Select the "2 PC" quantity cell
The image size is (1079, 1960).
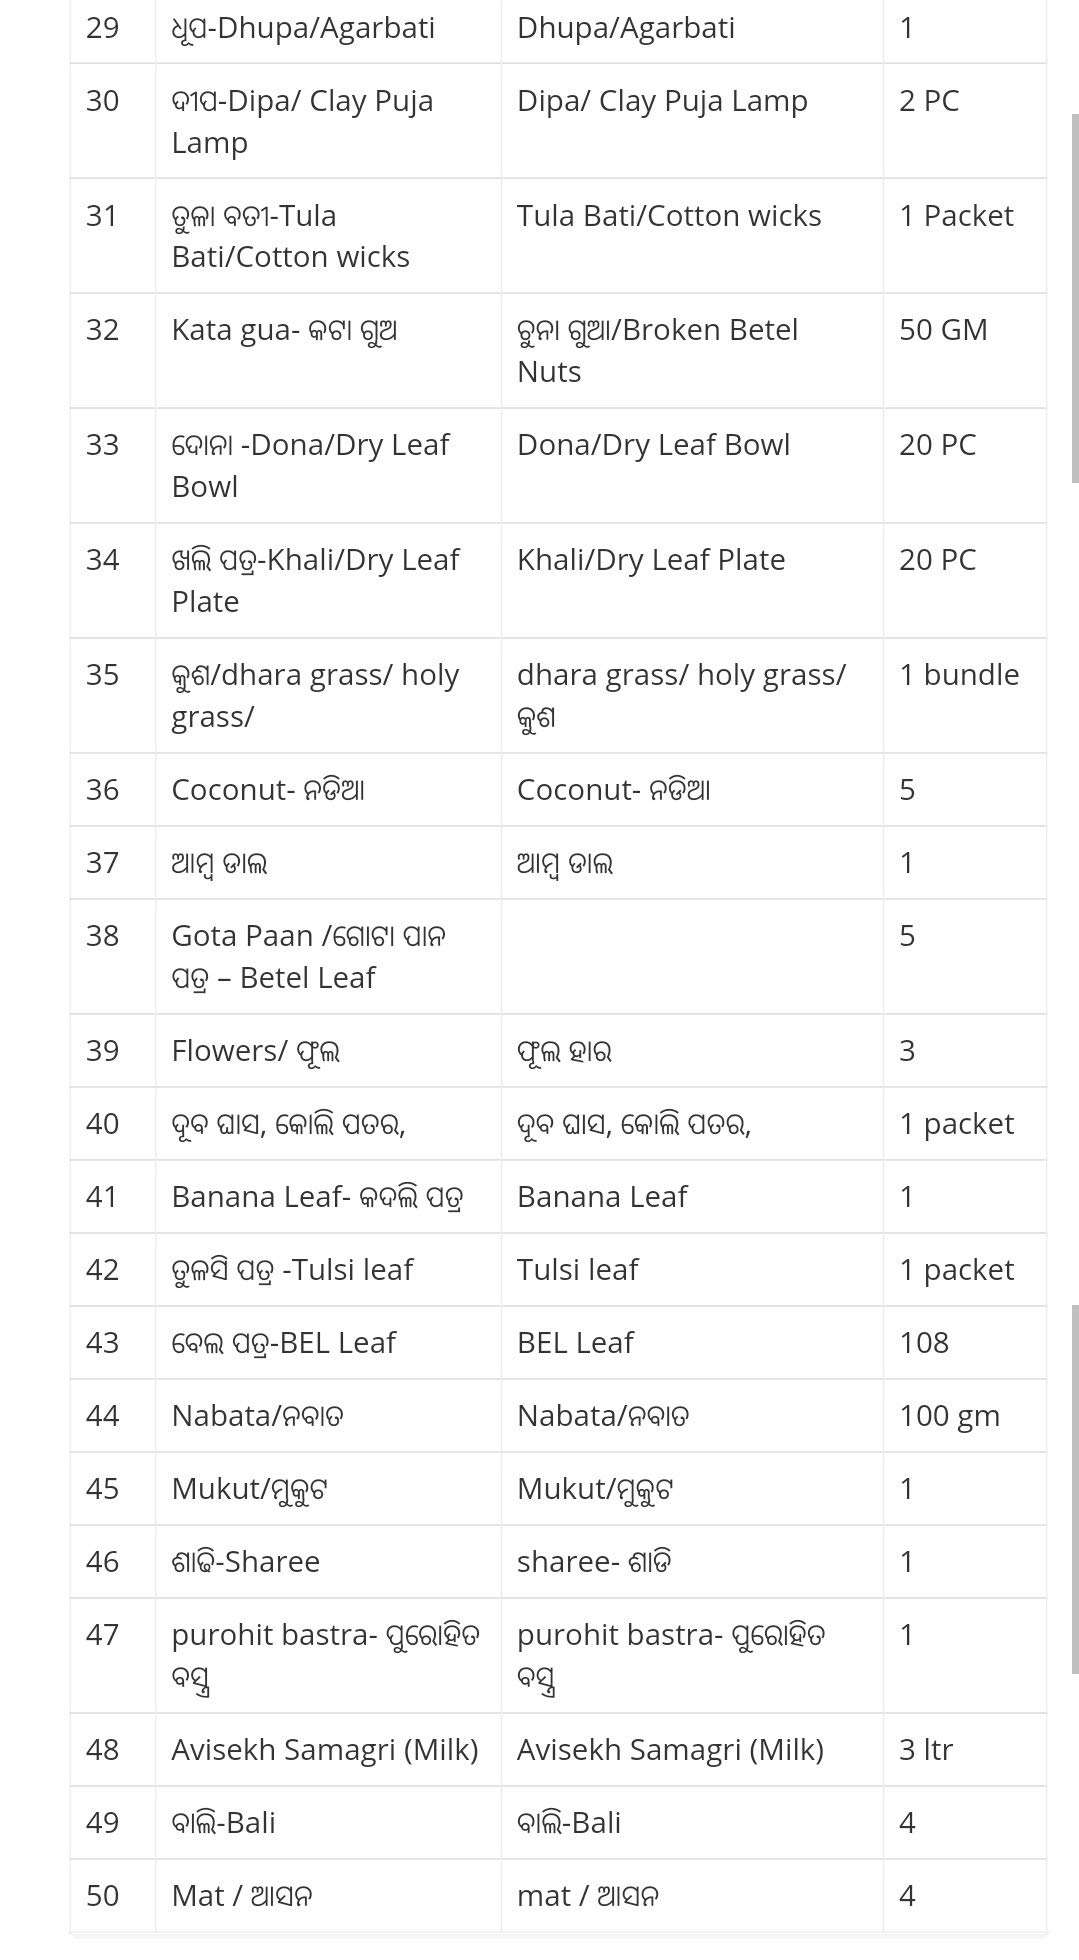(929, 101)
